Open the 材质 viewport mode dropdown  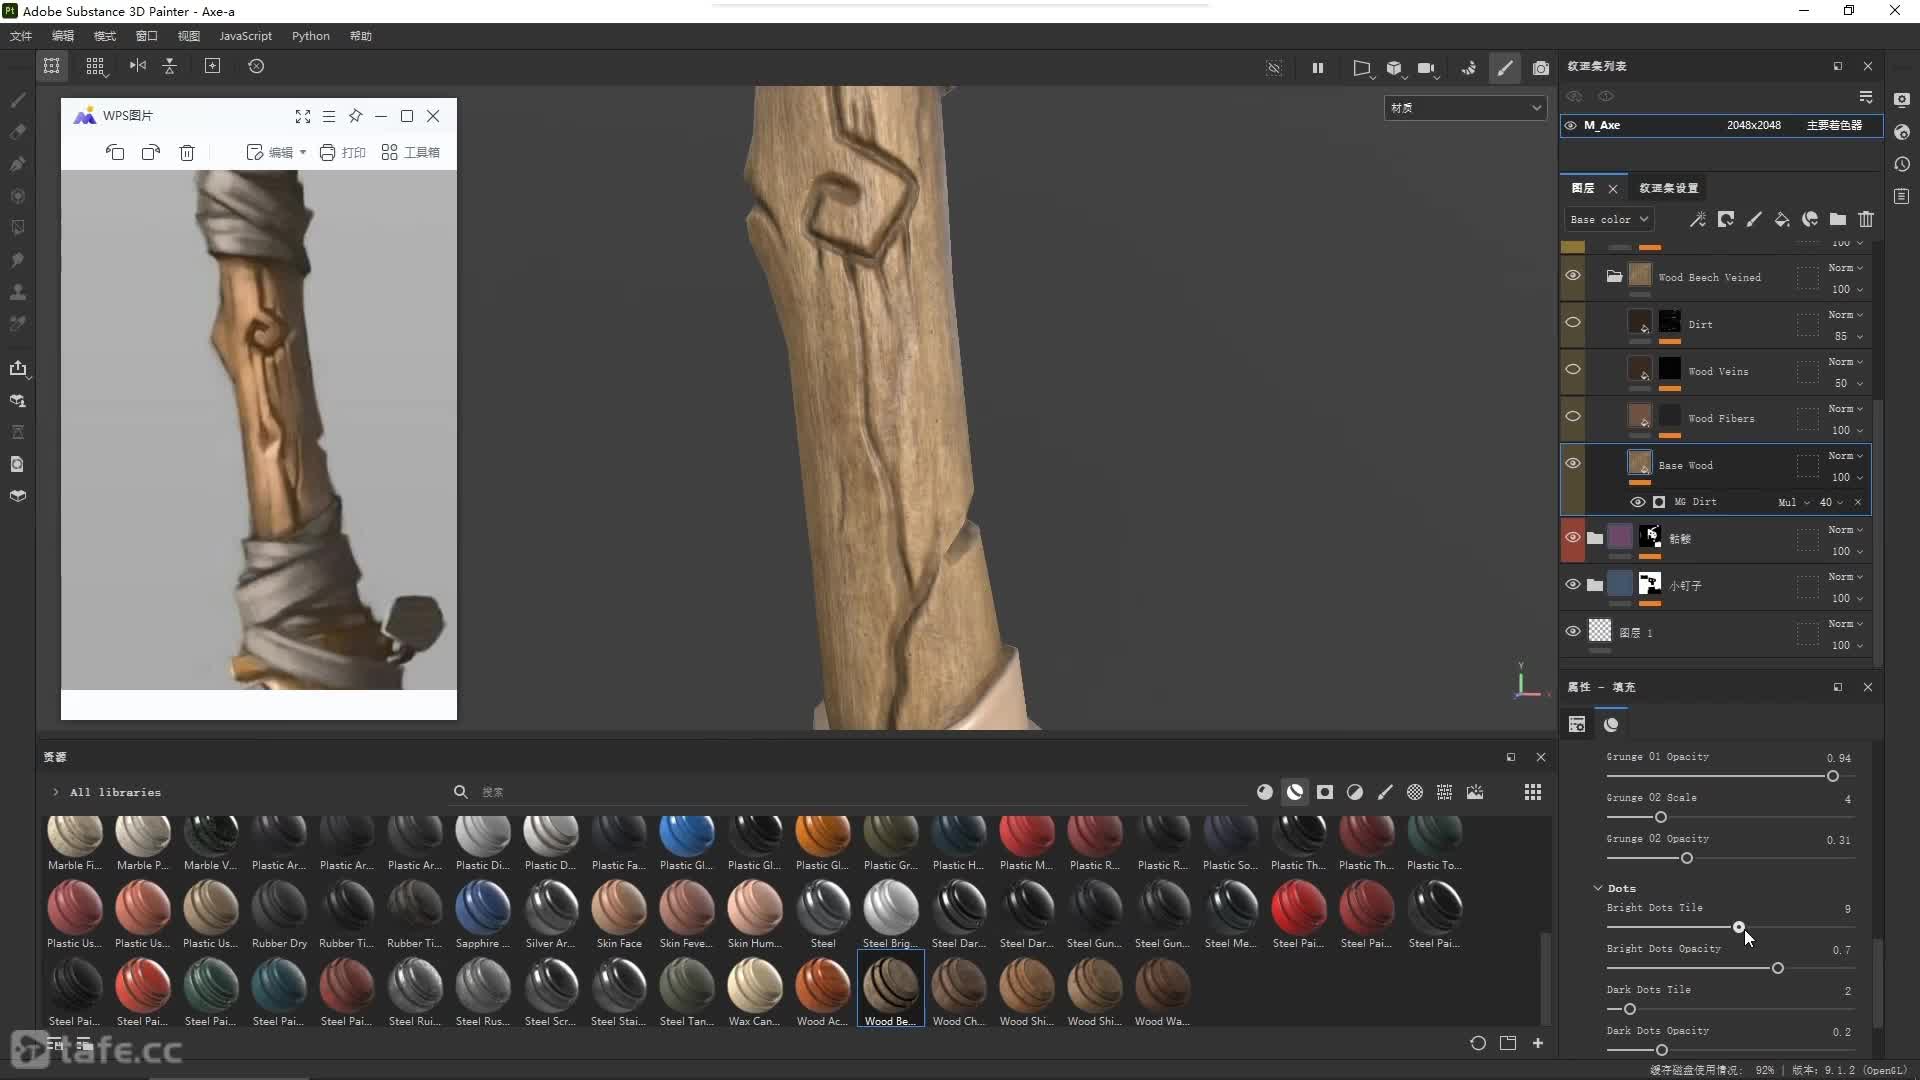[1465, 108]
